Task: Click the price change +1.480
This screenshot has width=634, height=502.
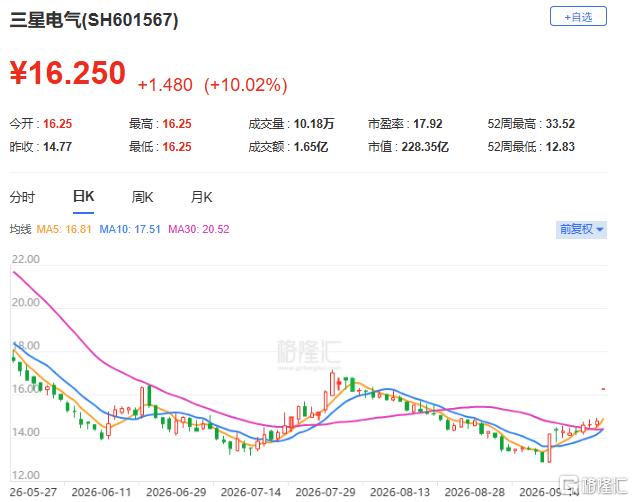Action: coord(165,85)
